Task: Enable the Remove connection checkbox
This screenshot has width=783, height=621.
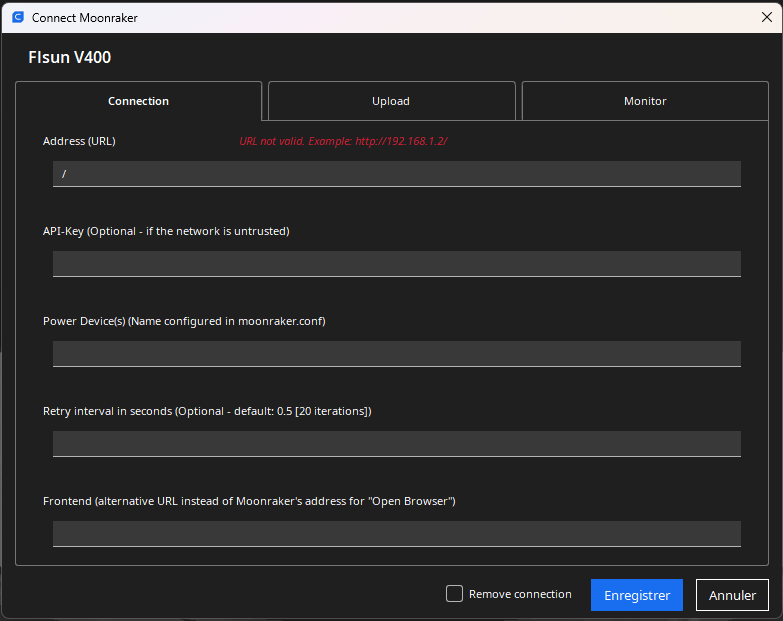Action: (x=455, y=594)
